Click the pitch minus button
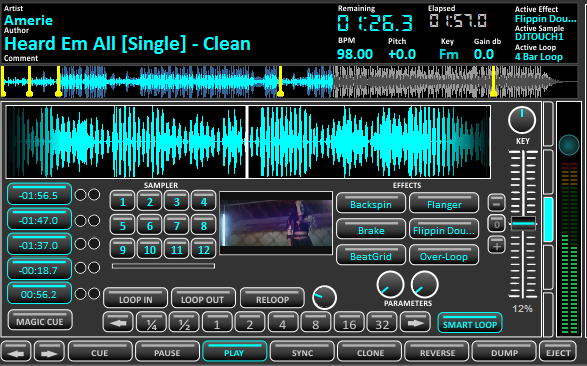This screenshot has height=366, width=587. point(496,204)
